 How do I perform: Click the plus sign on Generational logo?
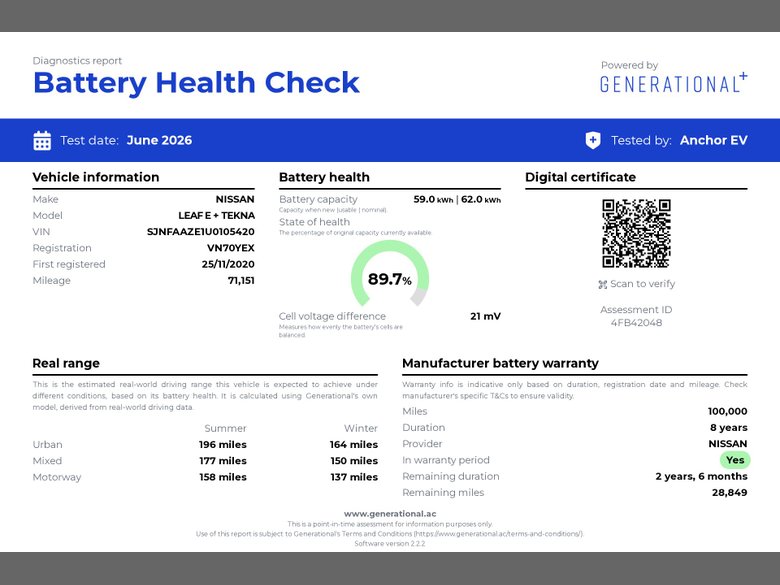click(743, 76)
